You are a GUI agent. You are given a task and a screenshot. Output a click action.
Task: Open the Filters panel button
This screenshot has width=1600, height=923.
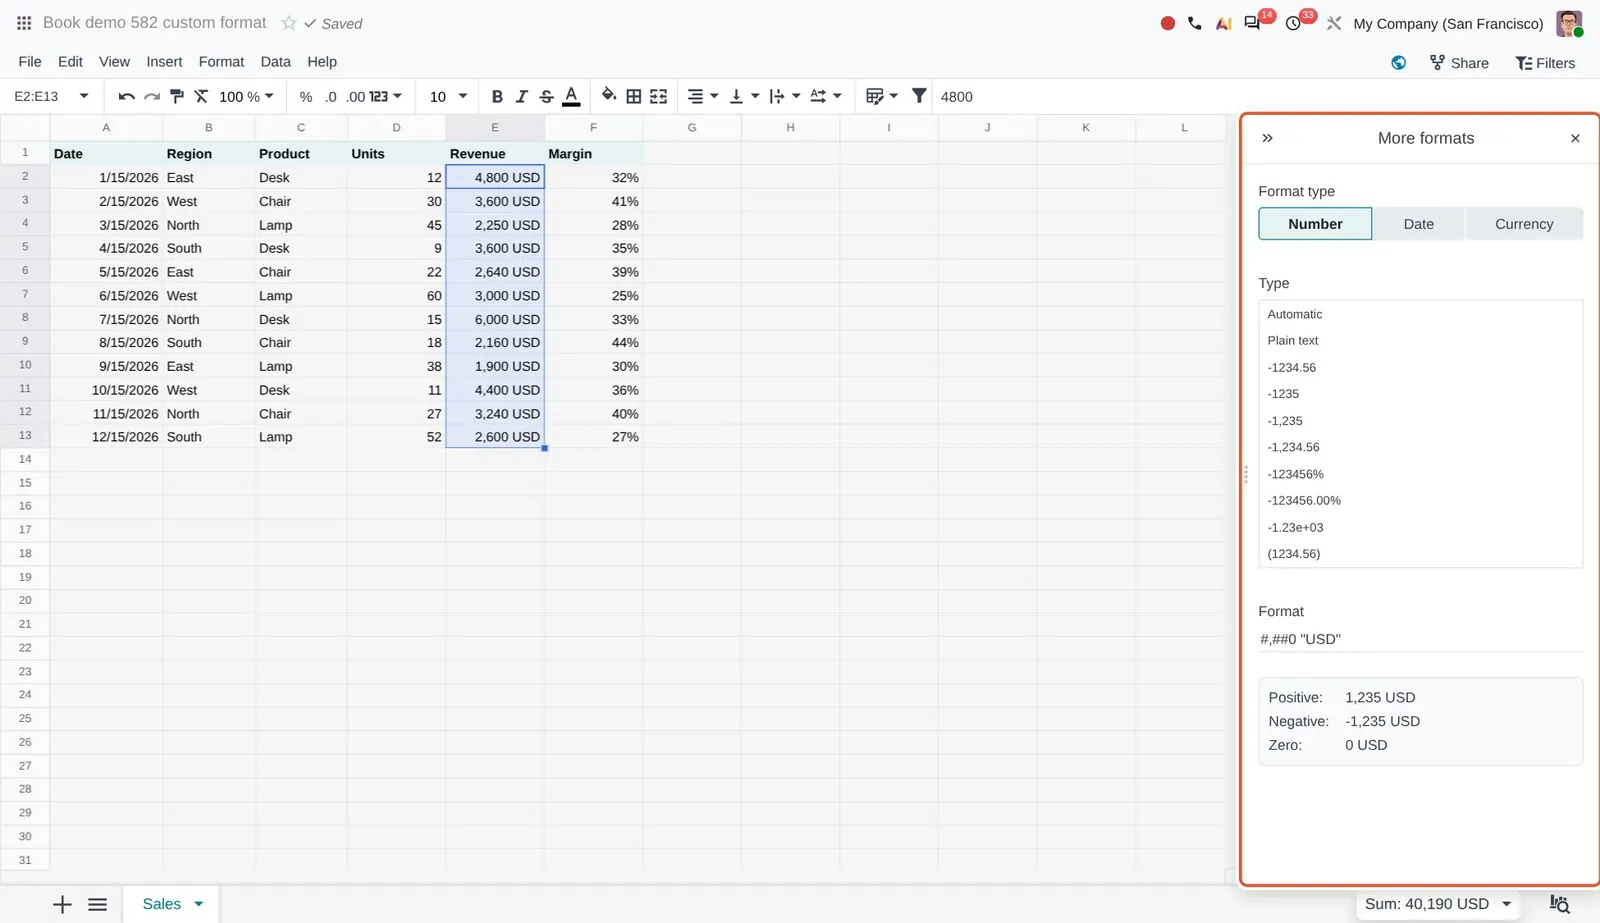[1545, 63]
